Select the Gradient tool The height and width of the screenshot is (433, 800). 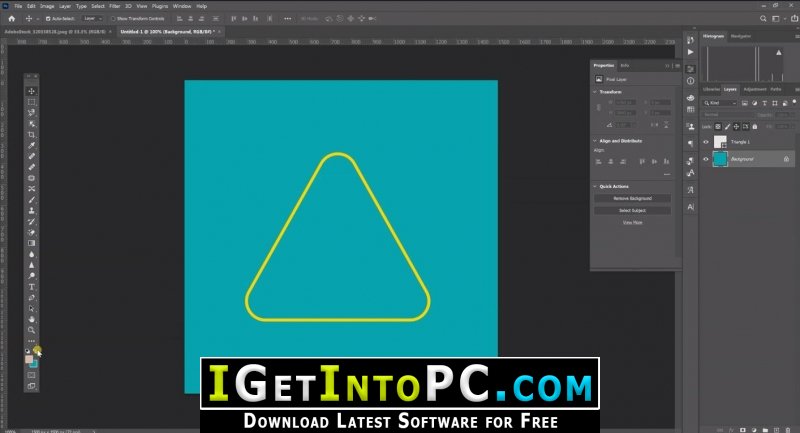click(32, 243)
